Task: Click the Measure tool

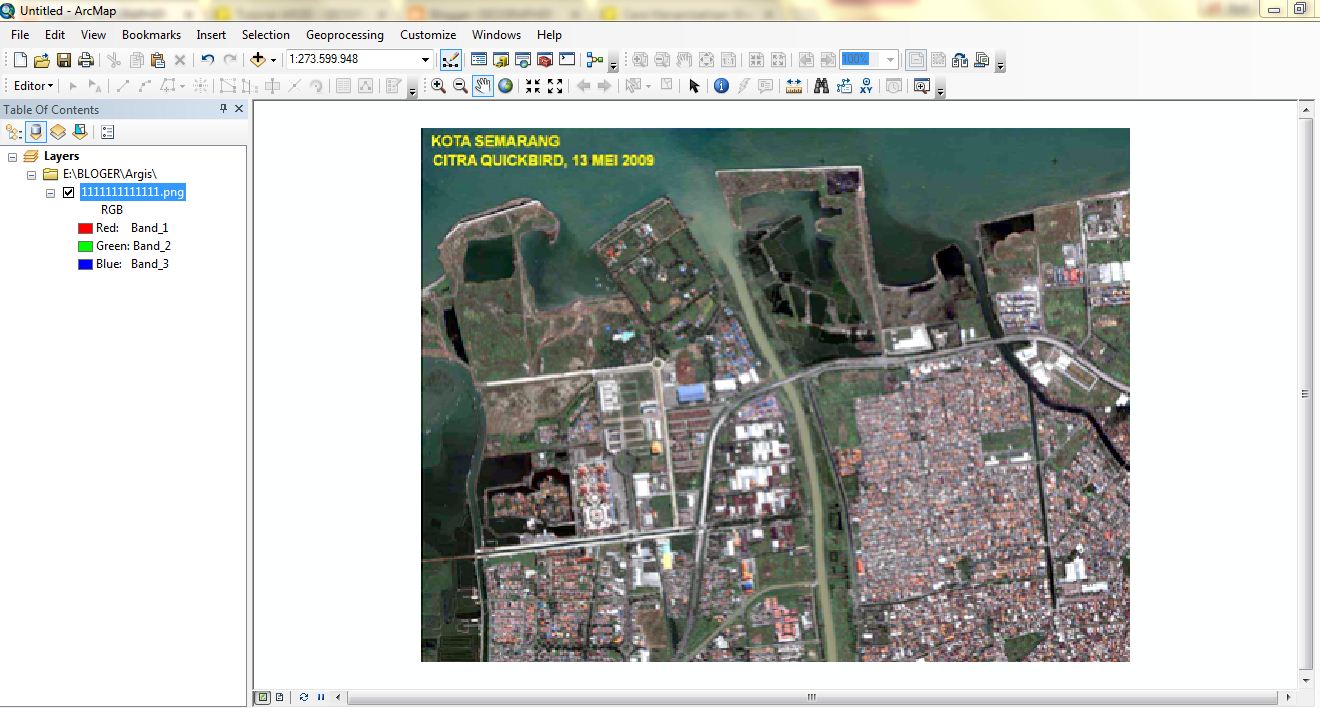Action: click(793, 86)
